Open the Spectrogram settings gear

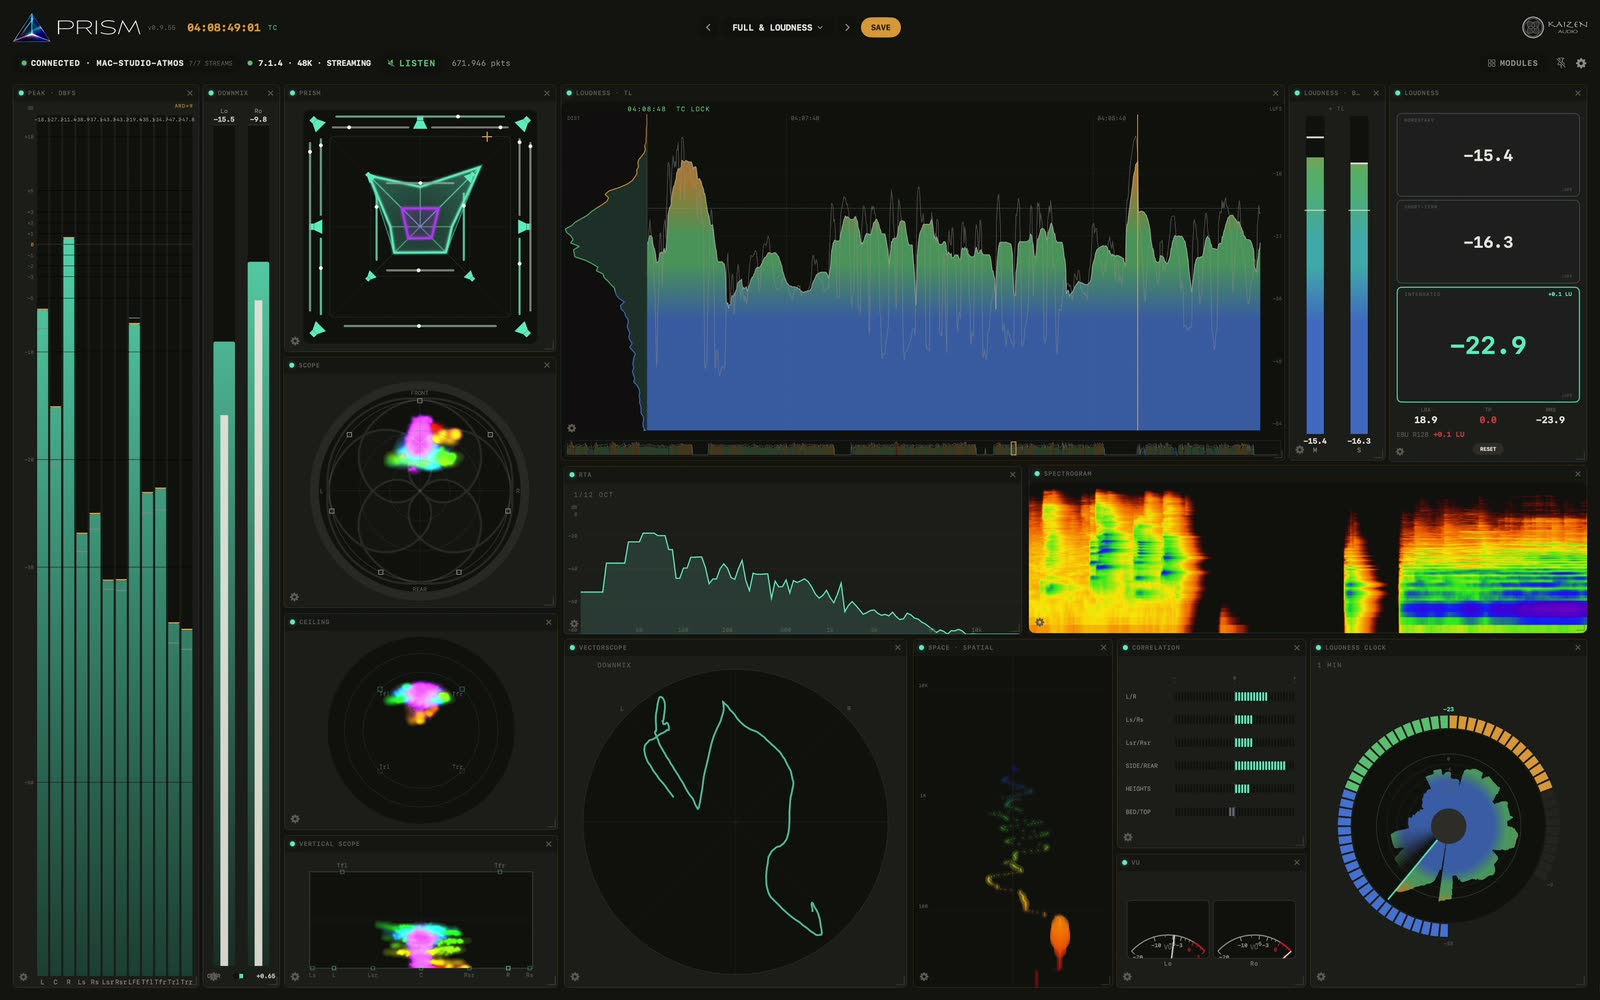(1040, 622)
